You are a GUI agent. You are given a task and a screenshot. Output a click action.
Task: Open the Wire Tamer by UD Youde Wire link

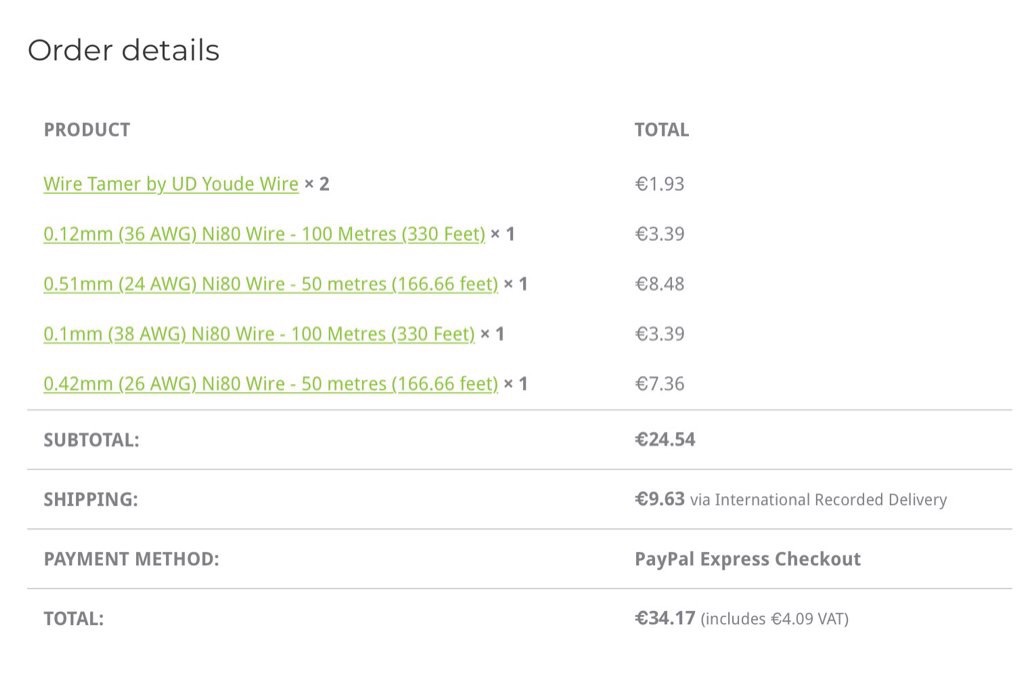[171, 184]
